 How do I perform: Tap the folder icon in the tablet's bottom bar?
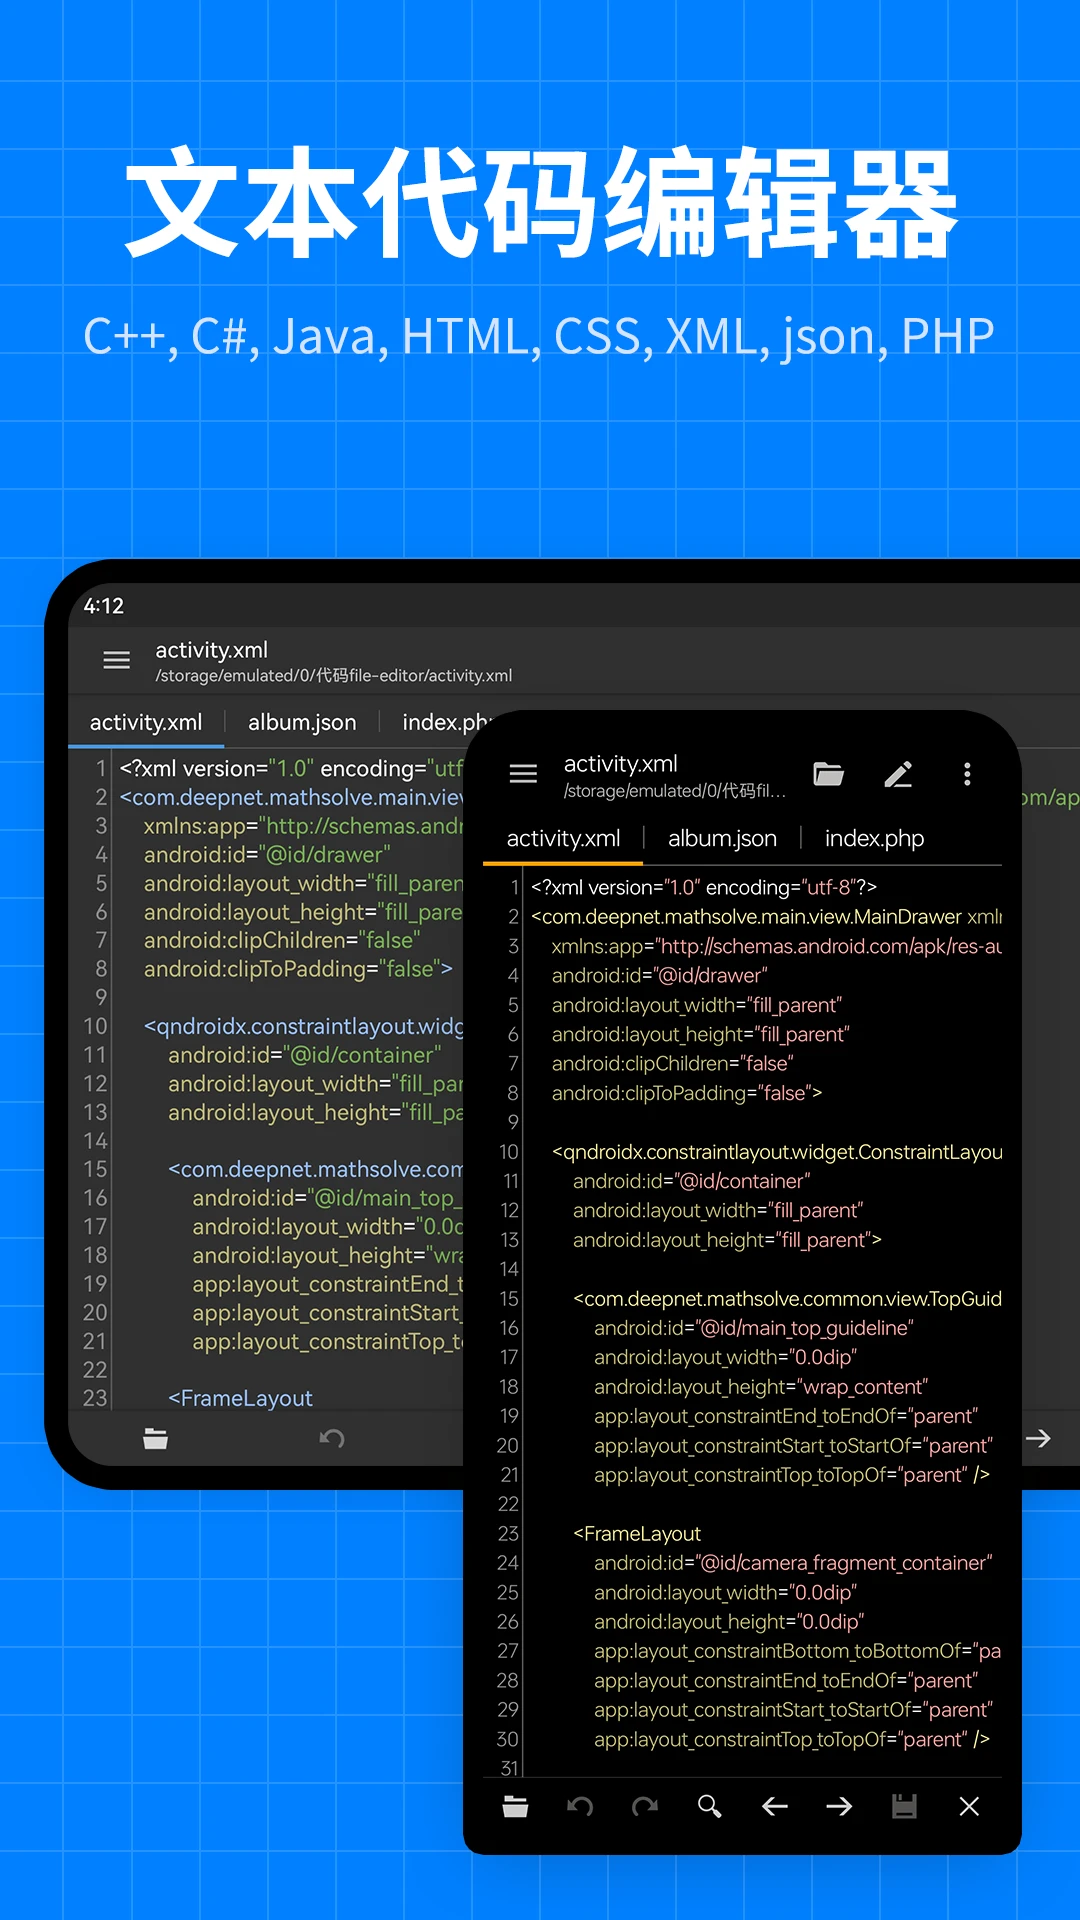[x=155, y=1439]
